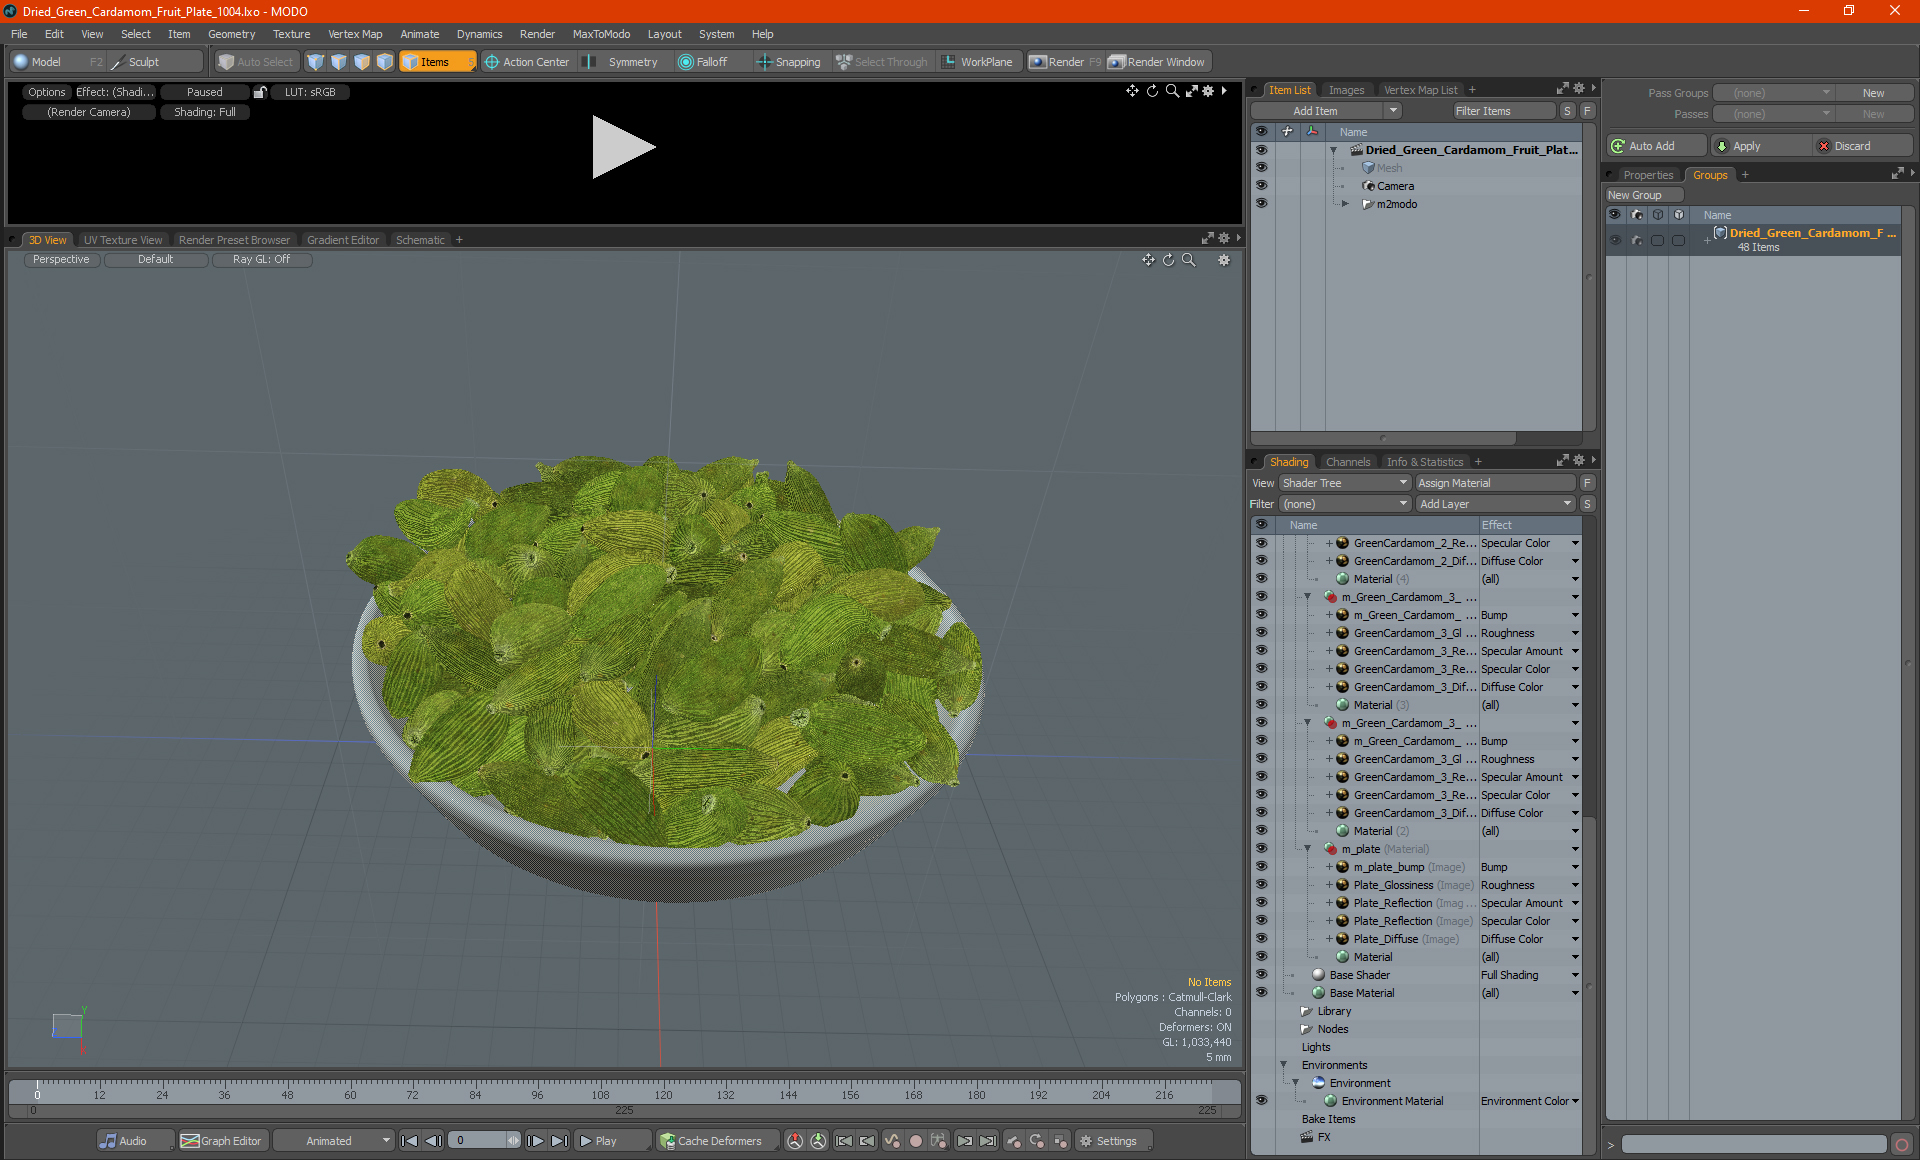Collapse Dried_Green_Cardamom_Fruit_Plate scene item
Viewport: 1920px width, 1160px height.
(1333, 150)
